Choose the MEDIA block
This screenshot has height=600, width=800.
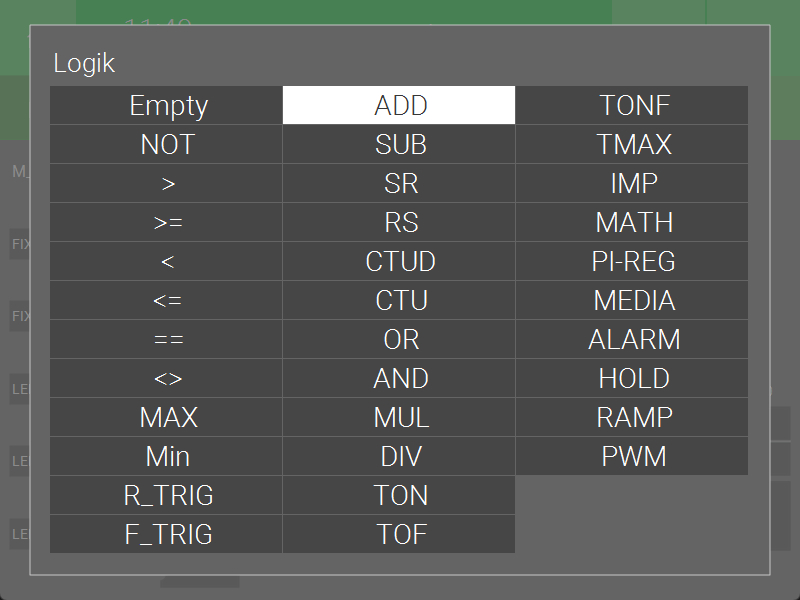pos(632,300)
